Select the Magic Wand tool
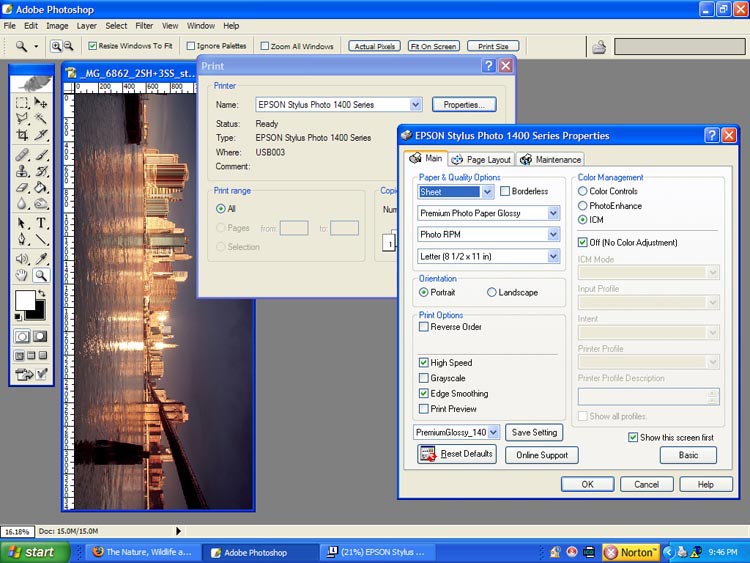 coord(41,118)
